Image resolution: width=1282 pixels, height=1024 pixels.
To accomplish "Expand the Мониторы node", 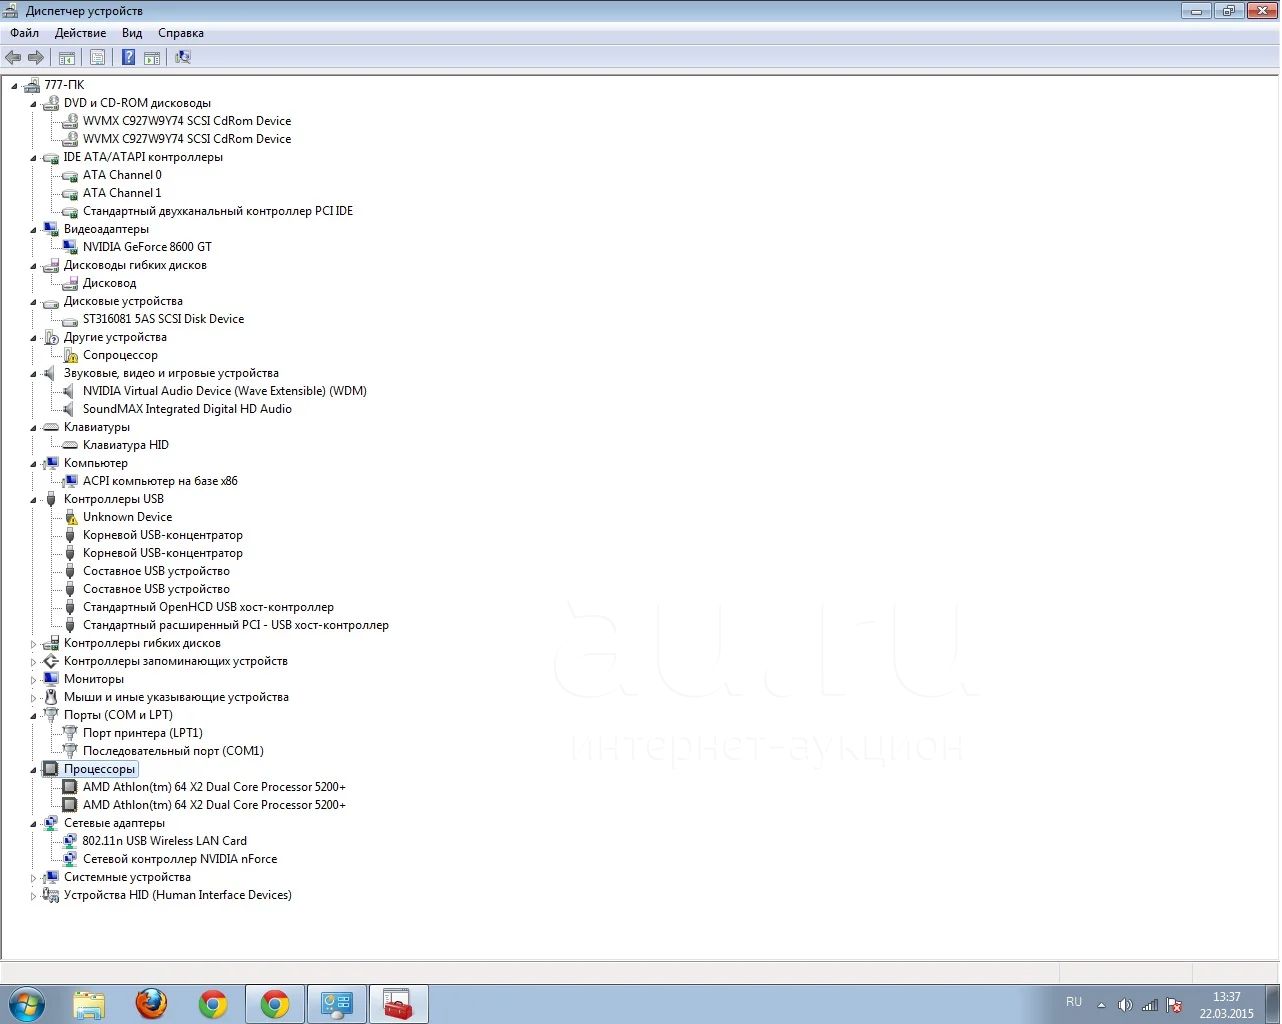I will [33, 679].
